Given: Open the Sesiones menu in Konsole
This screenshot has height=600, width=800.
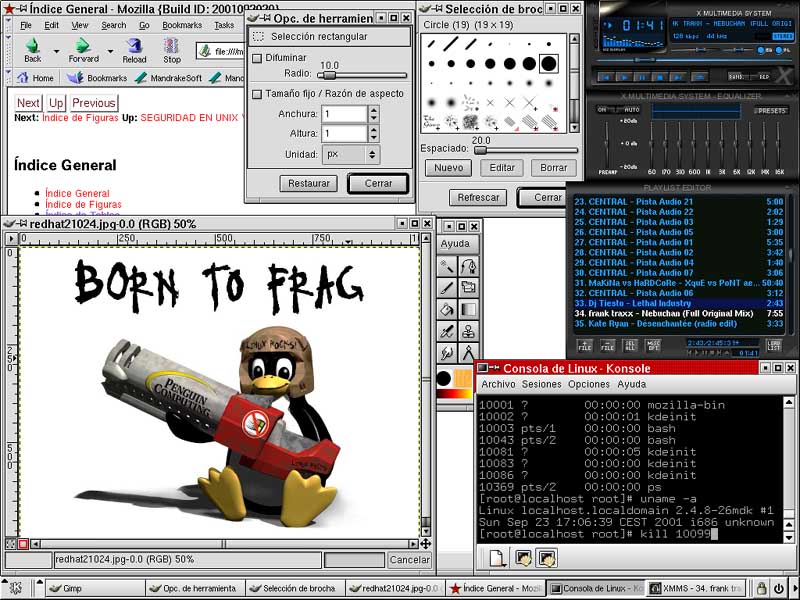Looking at the screenshot, I should coord(541,384).
